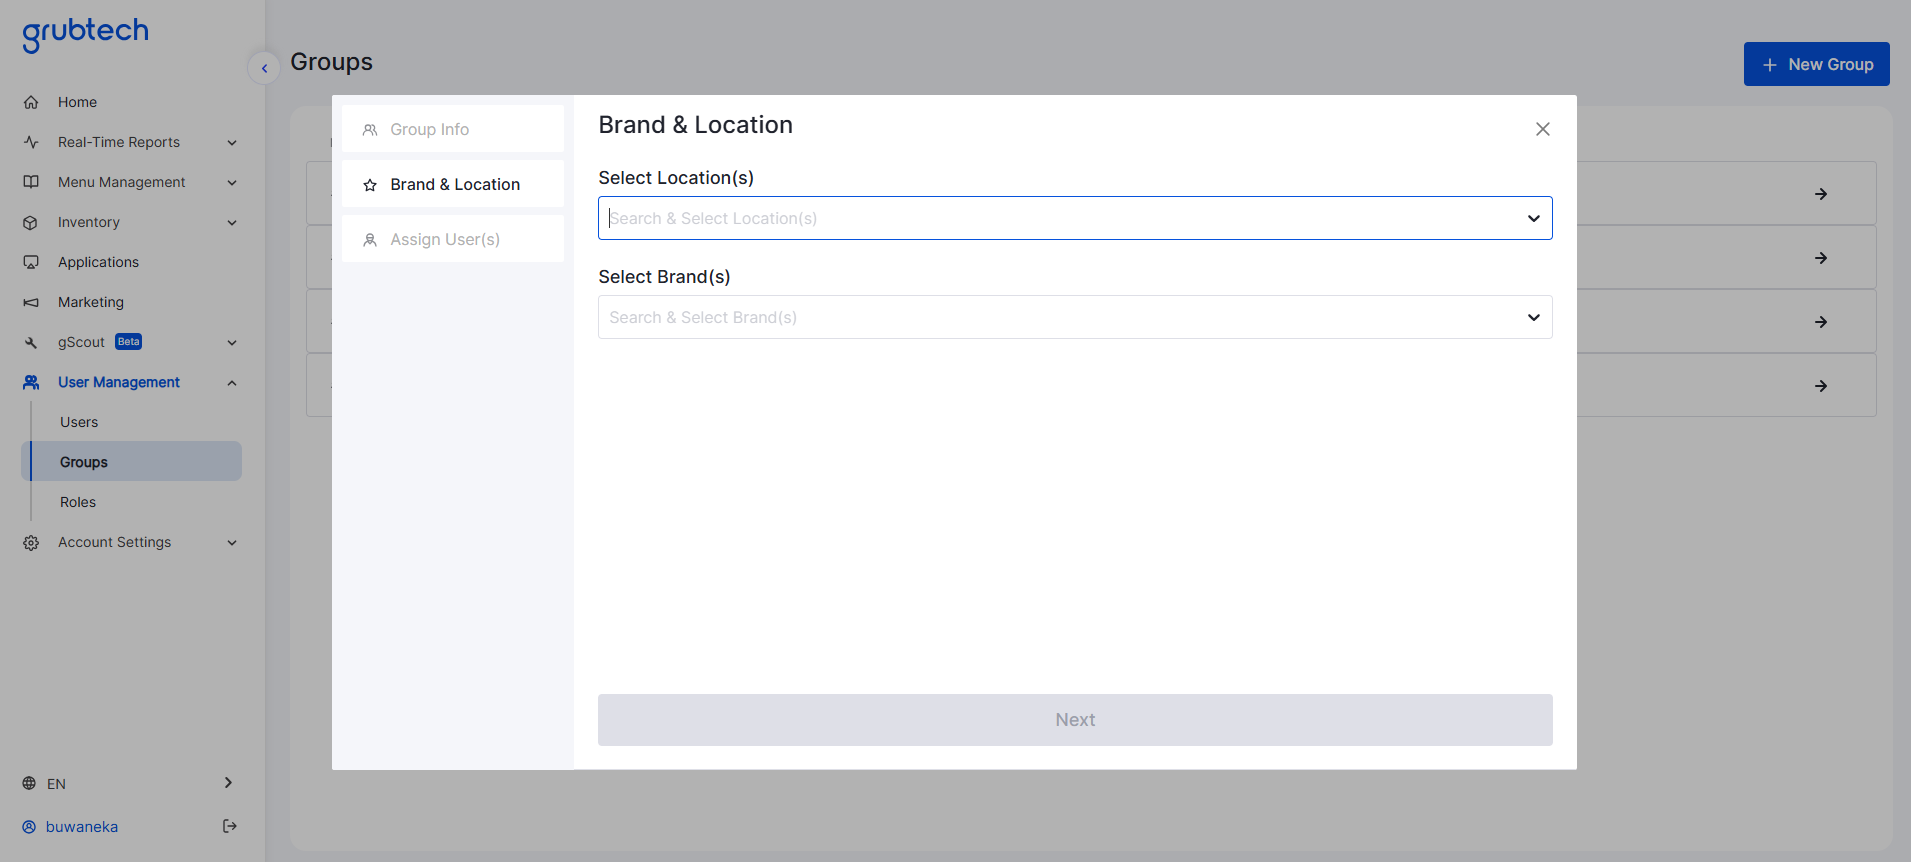Click the User Management people icon
Image resolution: width=1911 pixels, height=862 pixels.
[31, 382]
